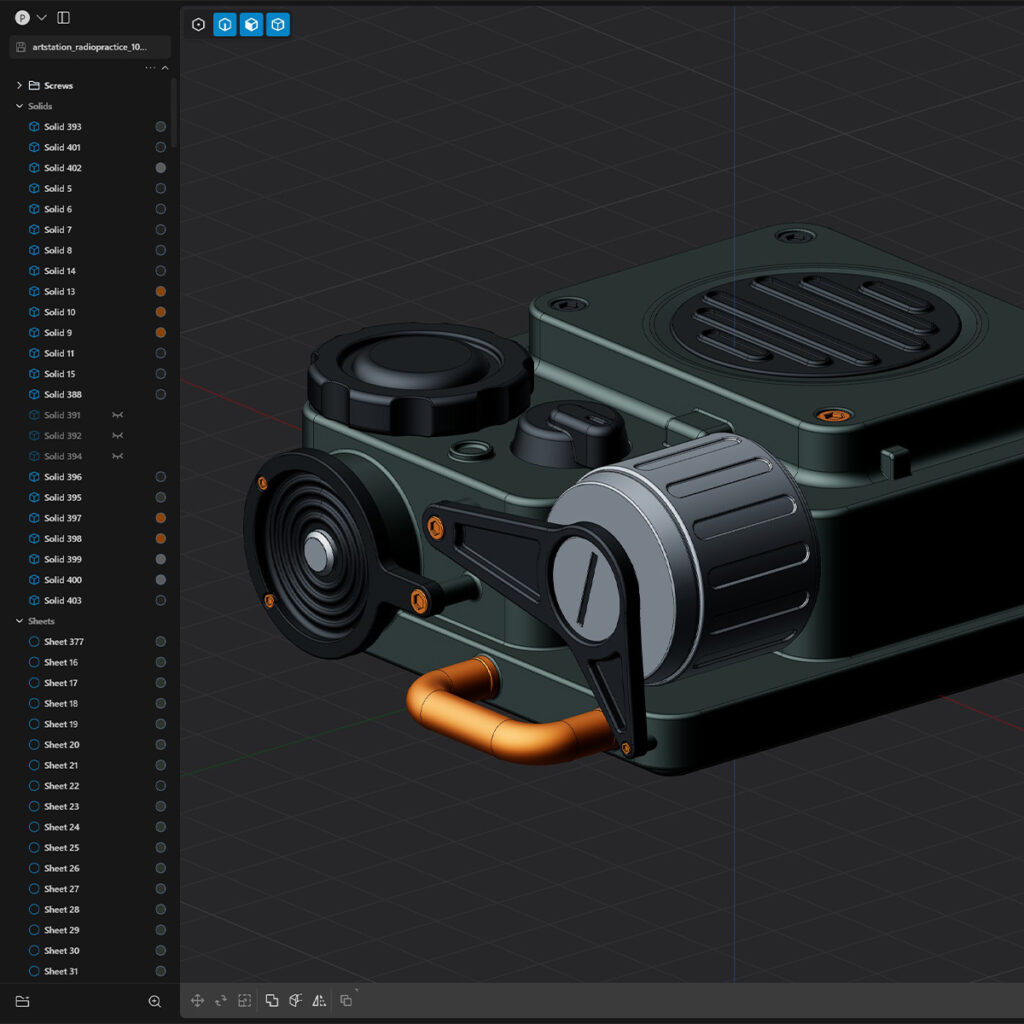Show hidden Solid 394 via eye icon

click(x=117, y=456)
